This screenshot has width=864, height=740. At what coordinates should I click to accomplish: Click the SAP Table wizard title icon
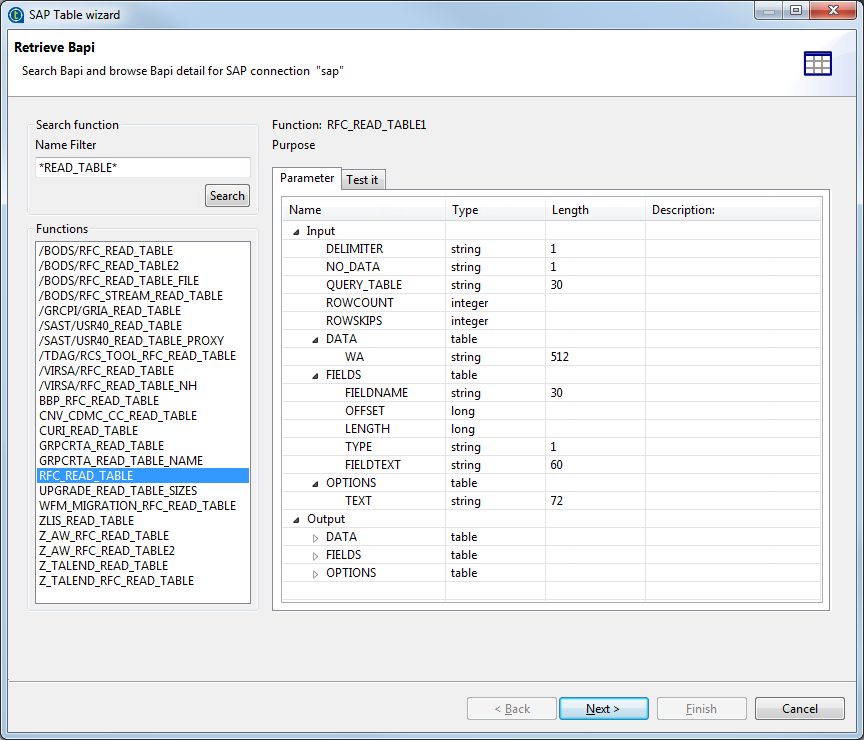pyautogui.click(x=16, y=13)
